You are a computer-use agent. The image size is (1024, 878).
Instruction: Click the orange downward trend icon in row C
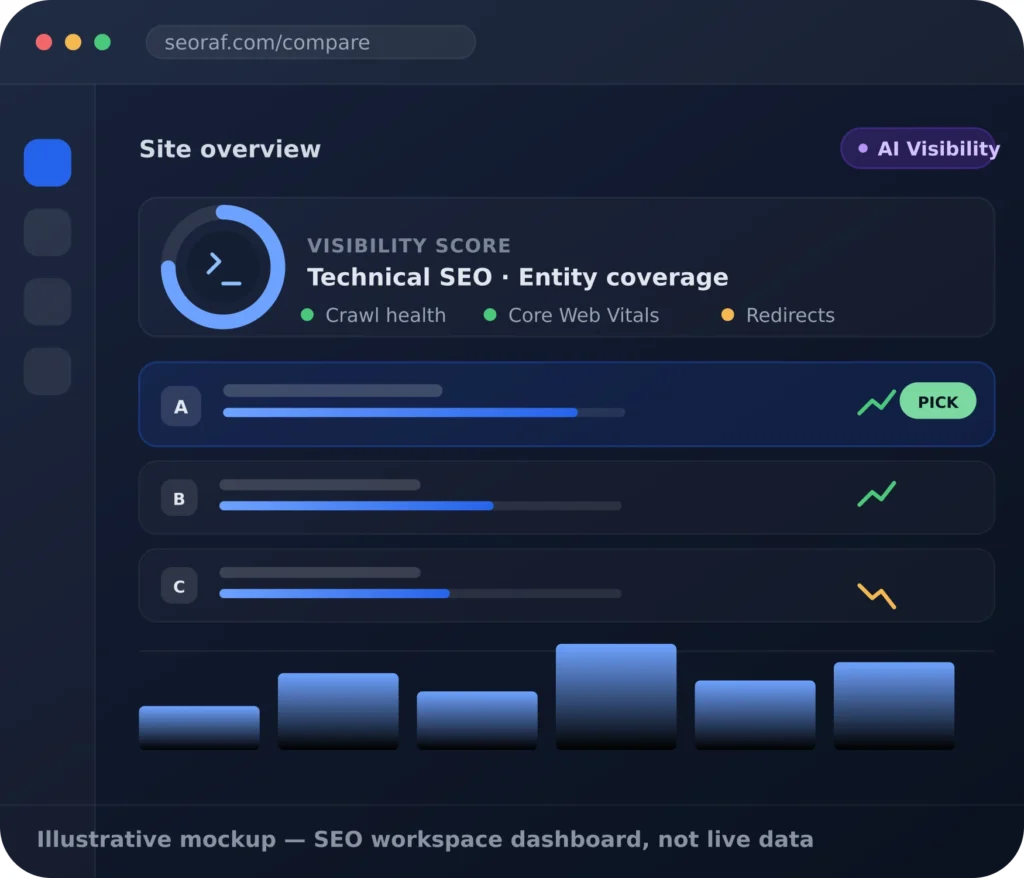pyautogui.click(x=876, y=595)
